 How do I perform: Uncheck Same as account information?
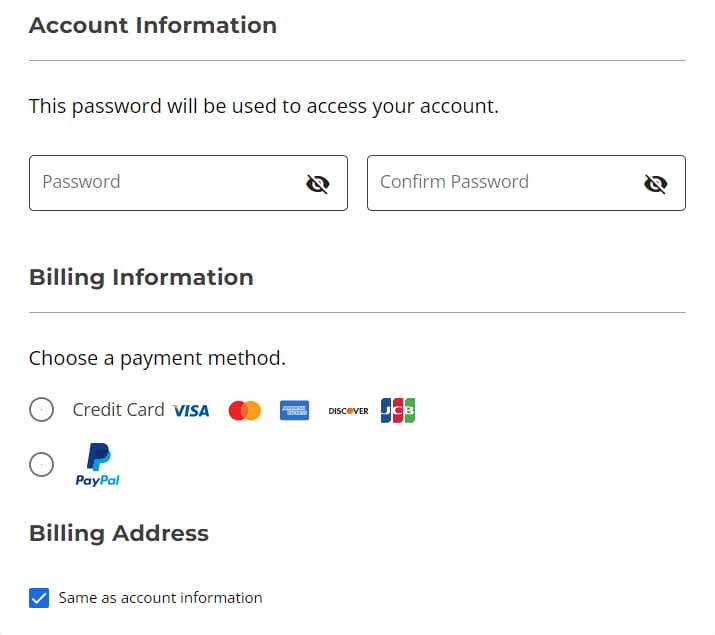tap(39, 598)
